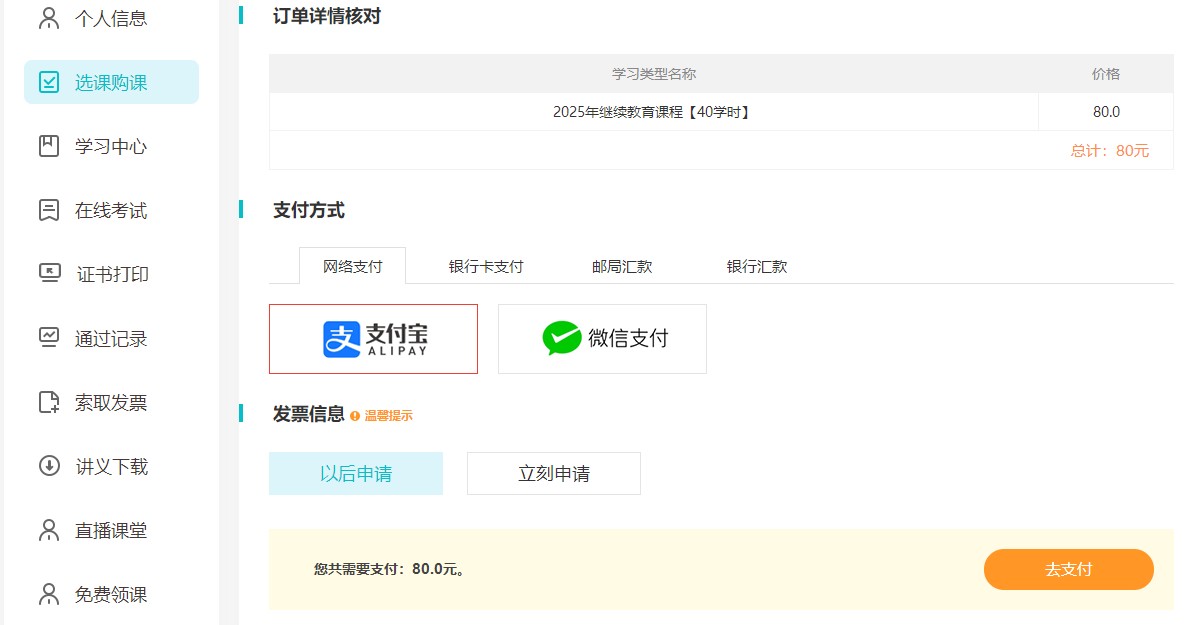Go to 在线考试 online exam section
Viewport: 1199px width, 625px height.
click(x=112, y=210)
